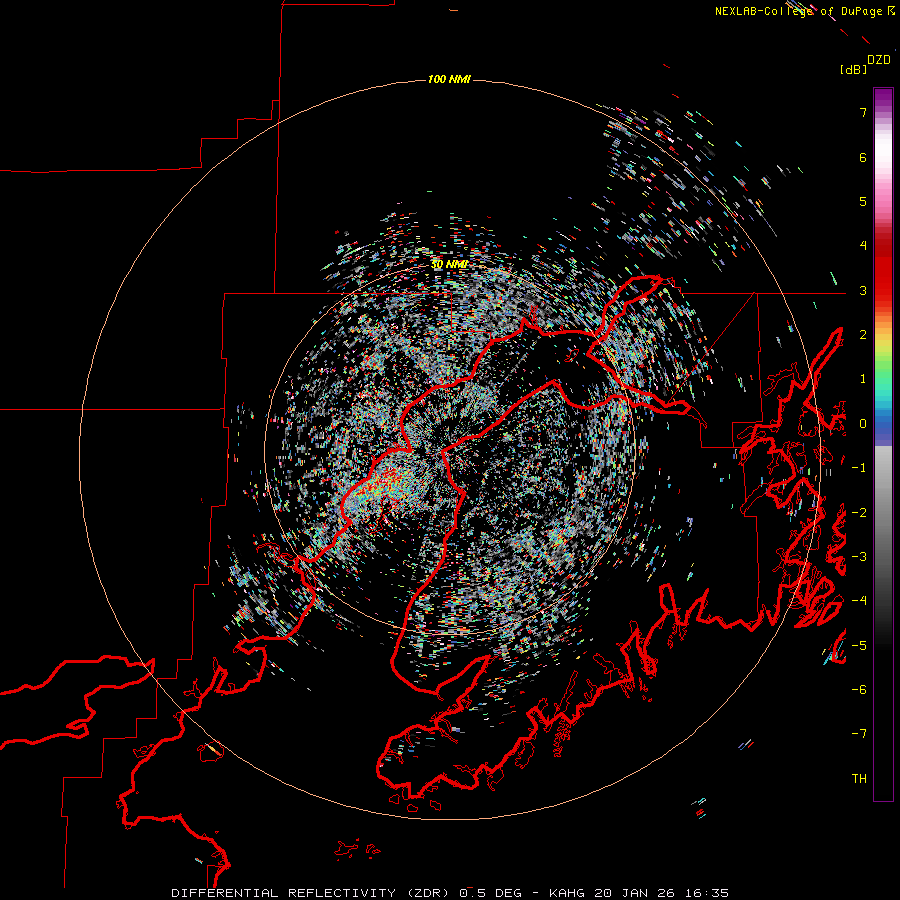Click the -4 value on the color scale
This screenshot has width=900, height=900.
(x=859, y=600)
